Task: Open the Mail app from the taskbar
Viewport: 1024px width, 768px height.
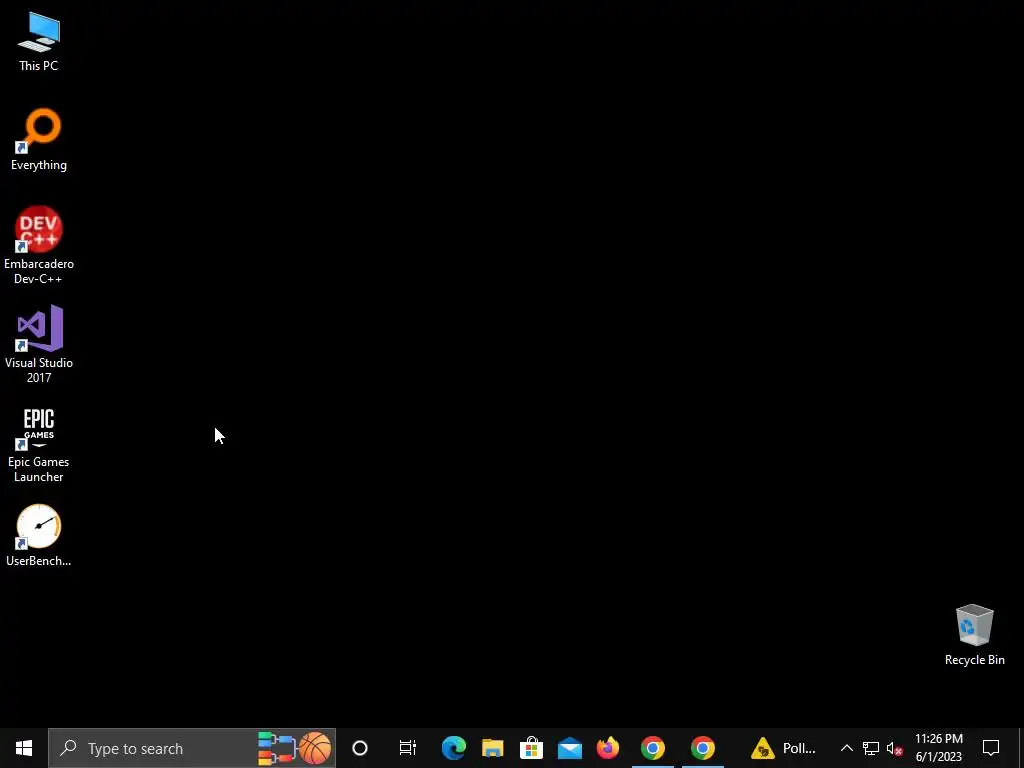Action: pos(569,748)
